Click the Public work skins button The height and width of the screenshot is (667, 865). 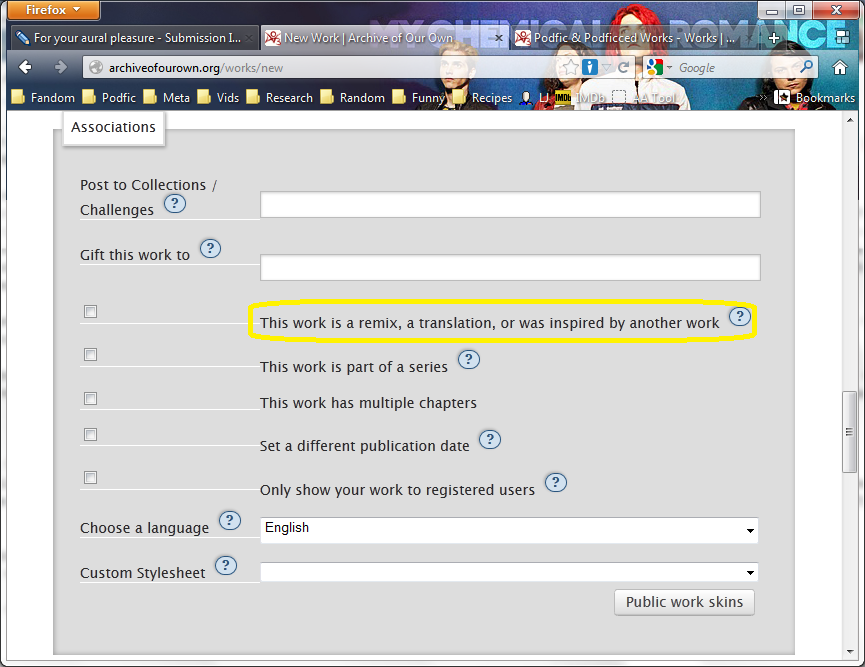pyautogui.click(x=684, y=602)
